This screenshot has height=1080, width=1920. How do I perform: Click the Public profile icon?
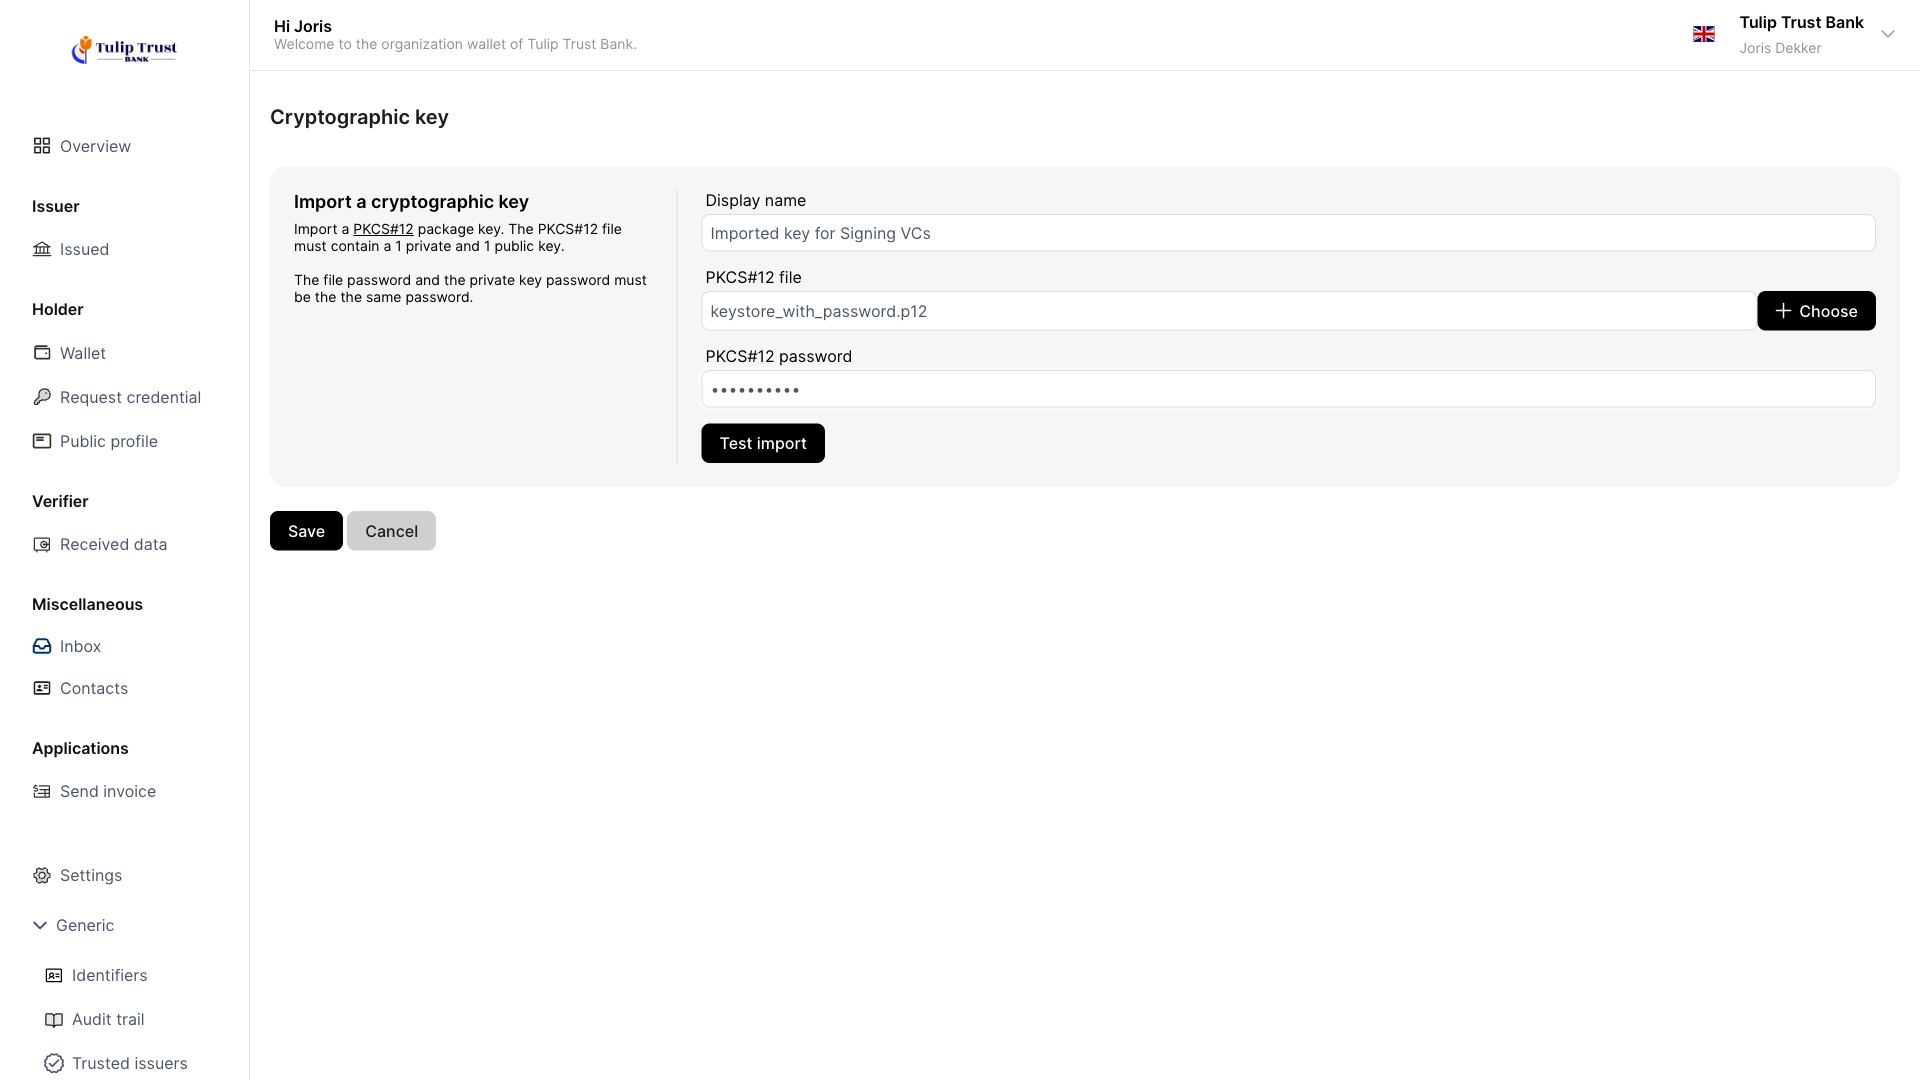coord(41,441)
